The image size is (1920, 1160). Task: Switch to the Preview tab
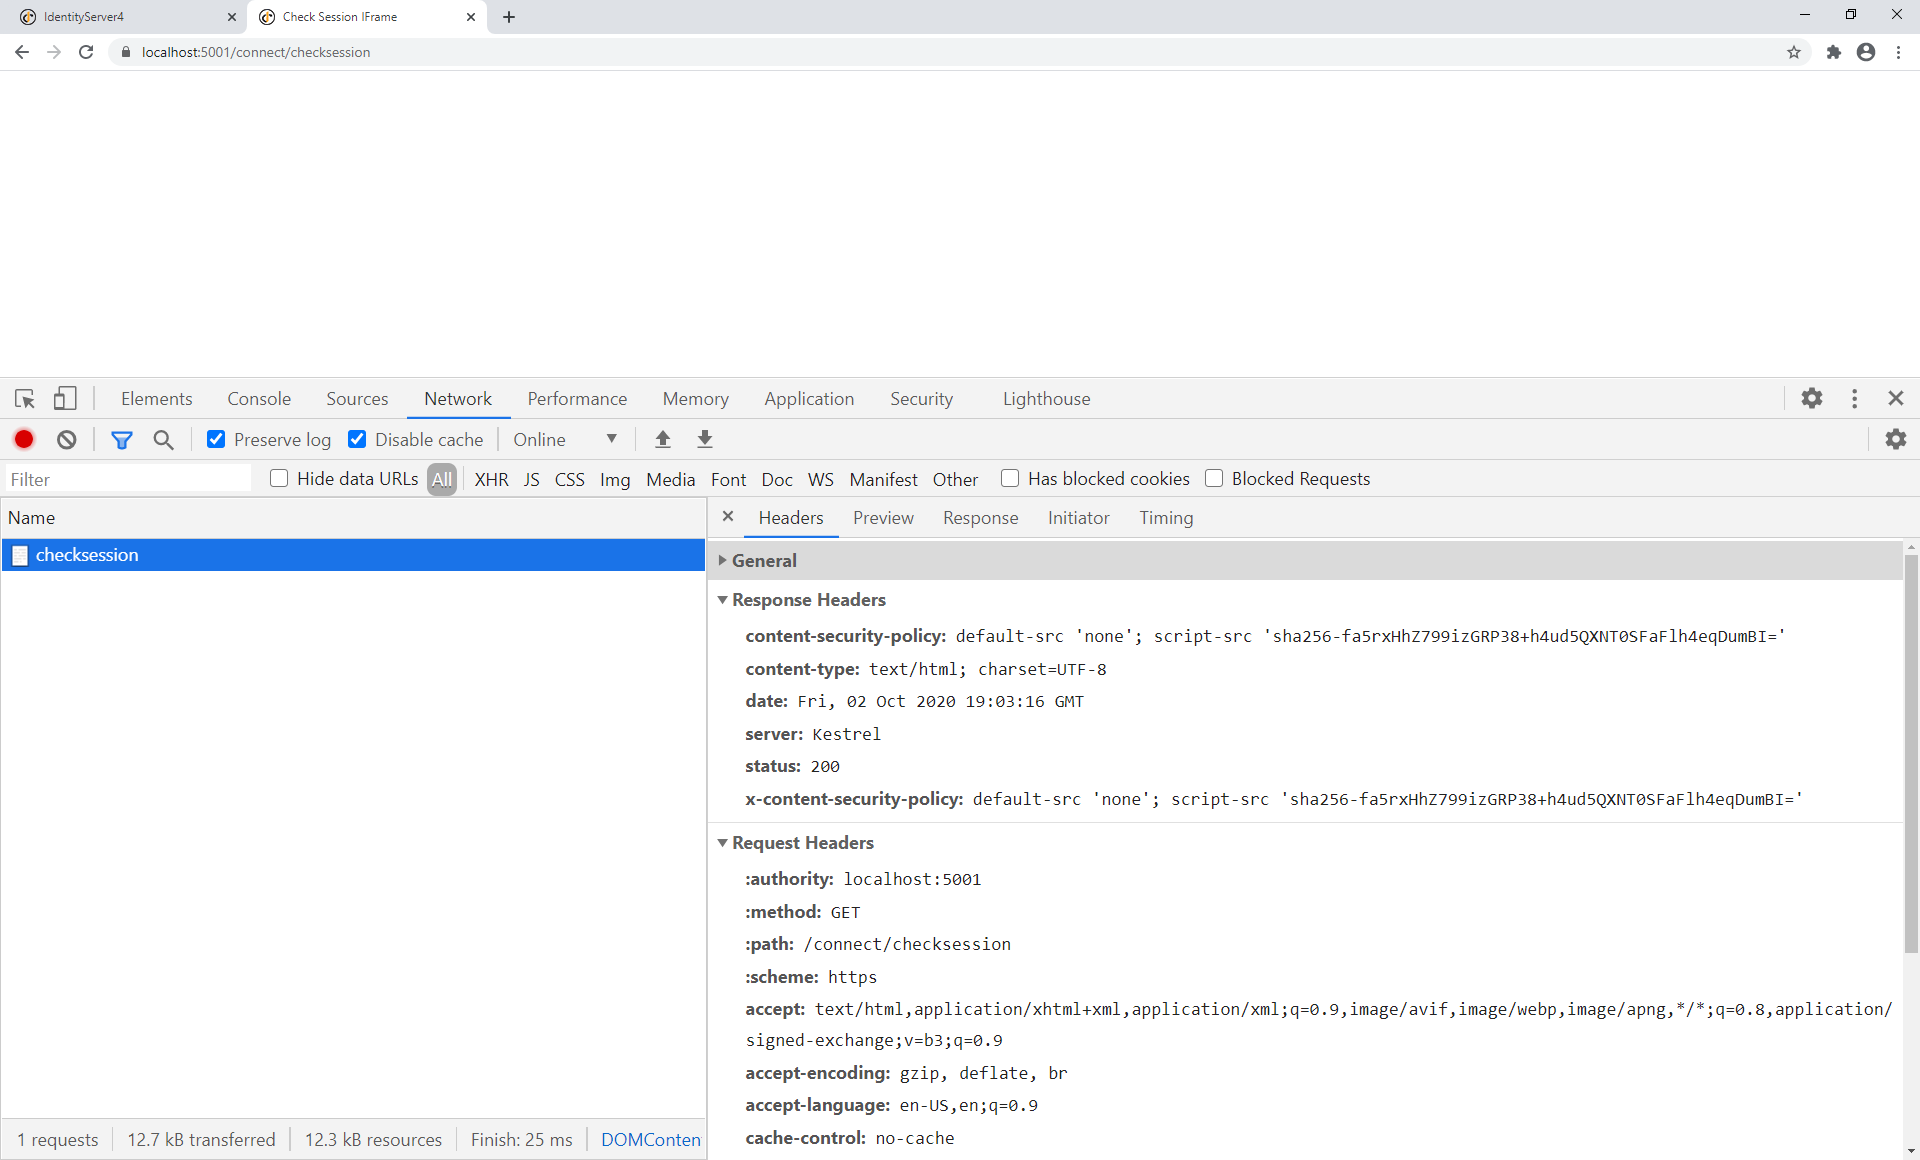883,518
